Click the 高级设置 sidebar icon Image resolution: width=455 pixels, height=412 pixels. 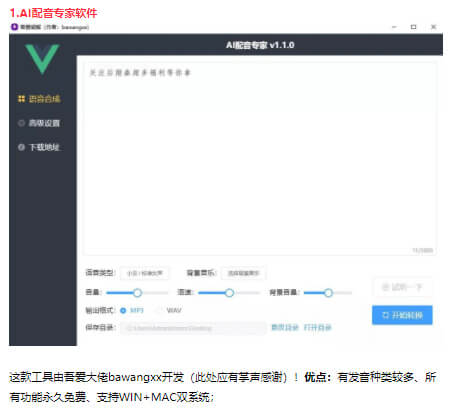(x=22, y=123)
